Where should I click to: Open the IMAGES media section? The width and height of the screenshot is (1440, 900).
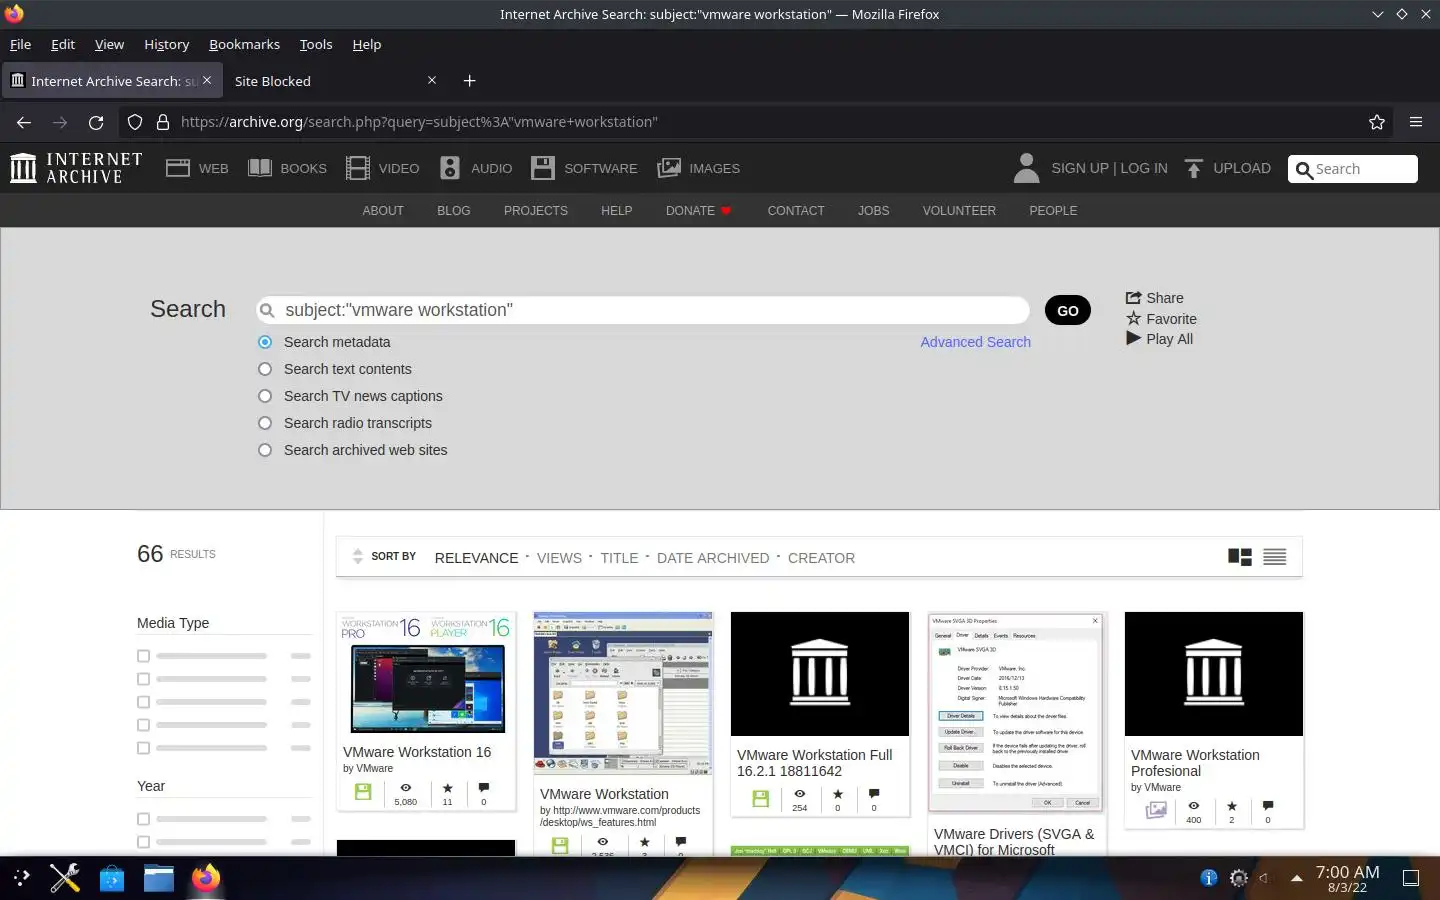click(698, 168)
